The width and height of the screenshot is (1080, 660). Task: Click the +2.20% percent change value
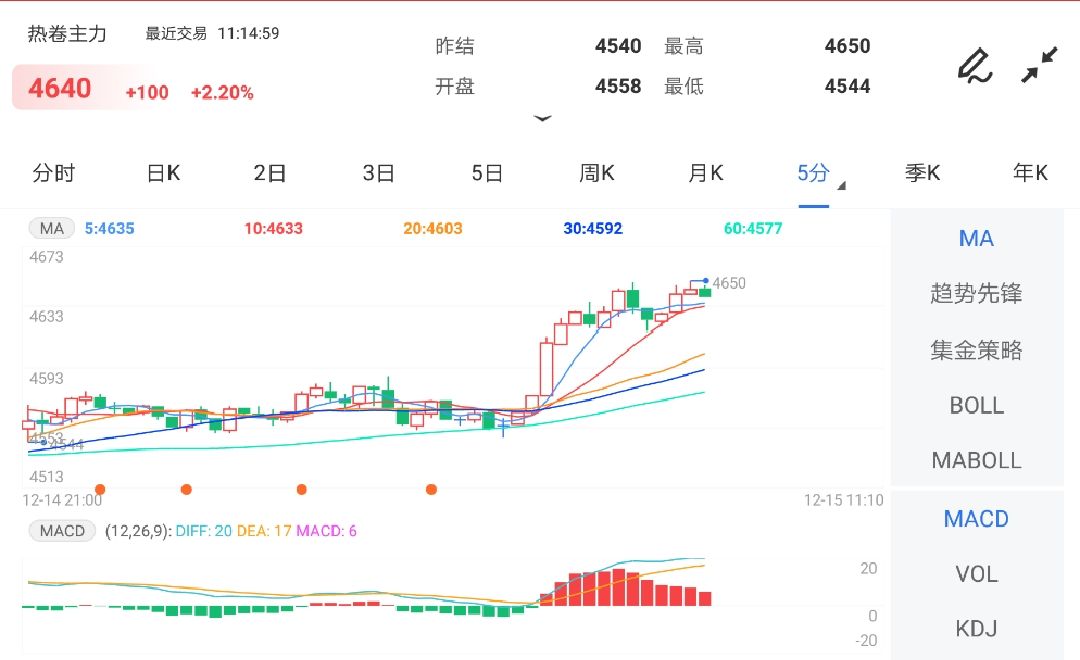click(x=222, y=92)
